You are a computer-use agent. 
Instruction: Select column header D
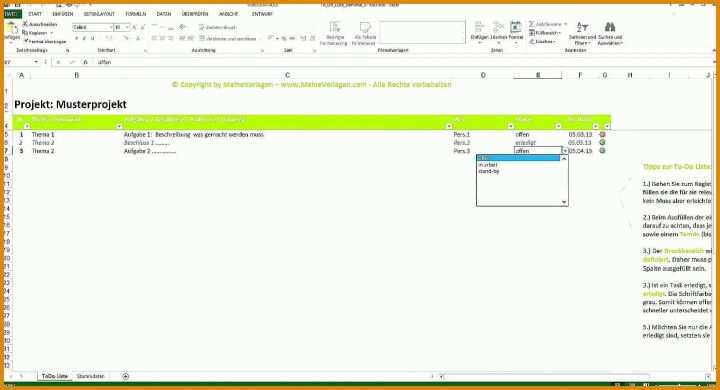pyautogui.click(x=483, y=75)
